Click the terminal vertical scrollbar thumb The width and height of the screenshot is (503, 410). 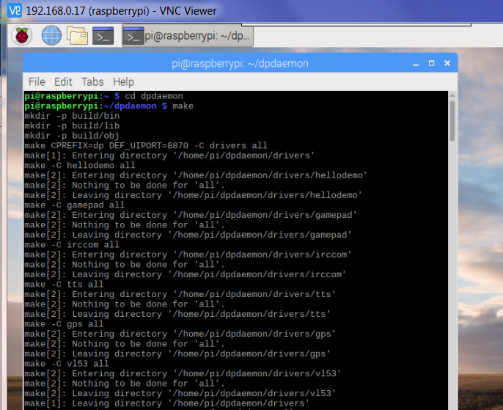(x=452, y=121)
